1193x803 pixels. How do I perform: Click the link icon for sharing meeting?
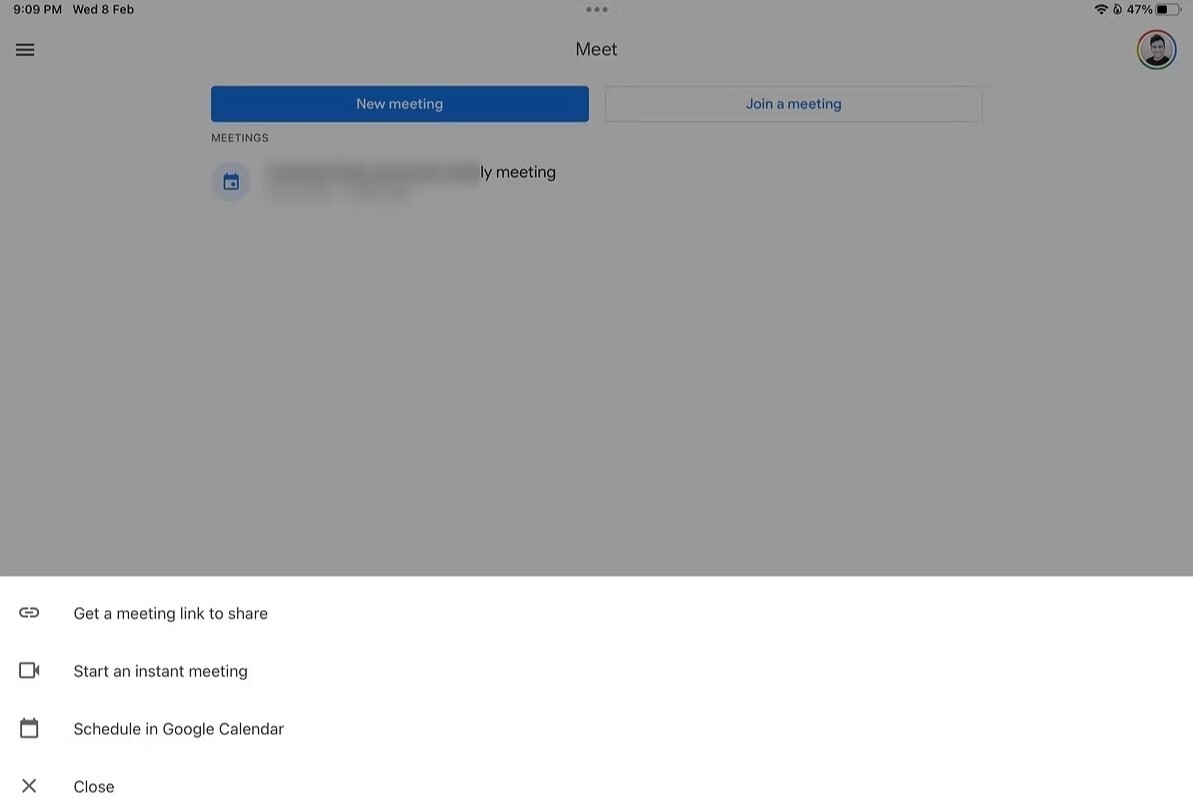tap(29, 613)
